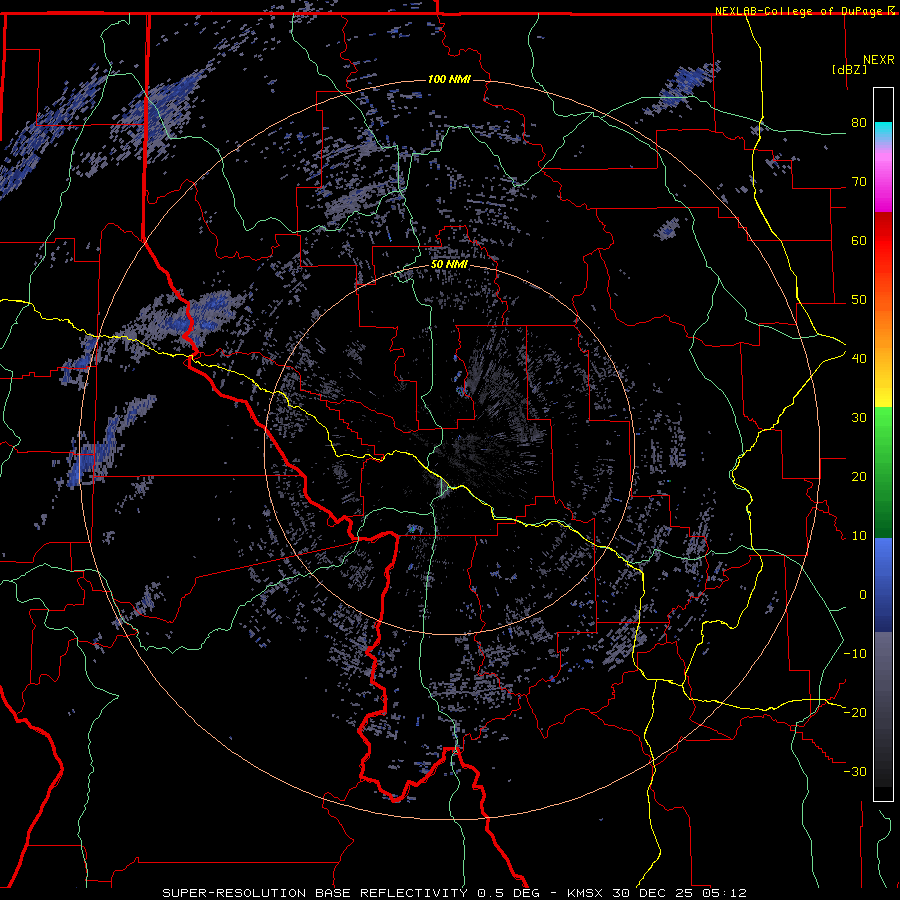This screenshot has width=900, height=900.
Task: Click the 40 value on the dBZ scale
Action: 859,359
